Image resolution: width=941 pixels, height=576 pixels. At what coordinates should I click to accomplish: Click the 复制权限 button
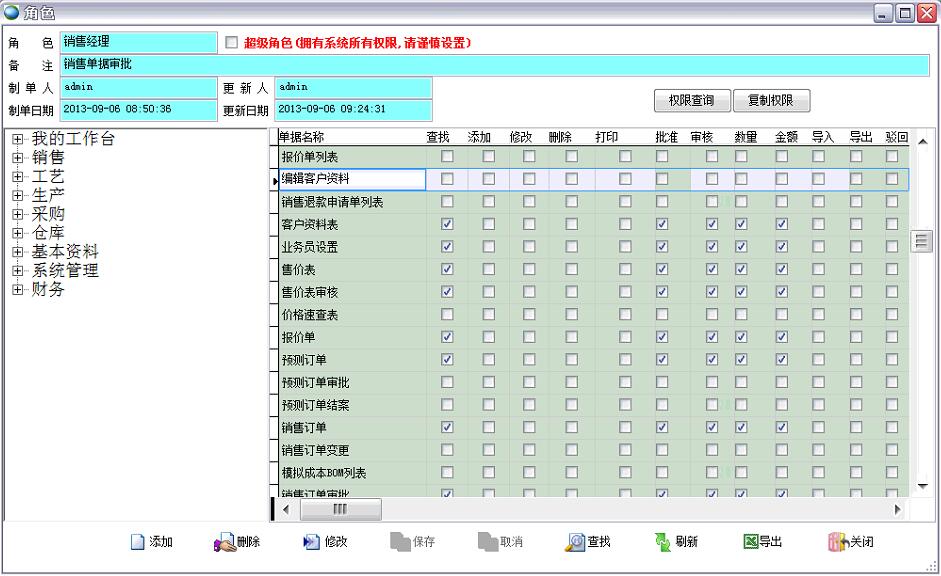tap(771, 101)
